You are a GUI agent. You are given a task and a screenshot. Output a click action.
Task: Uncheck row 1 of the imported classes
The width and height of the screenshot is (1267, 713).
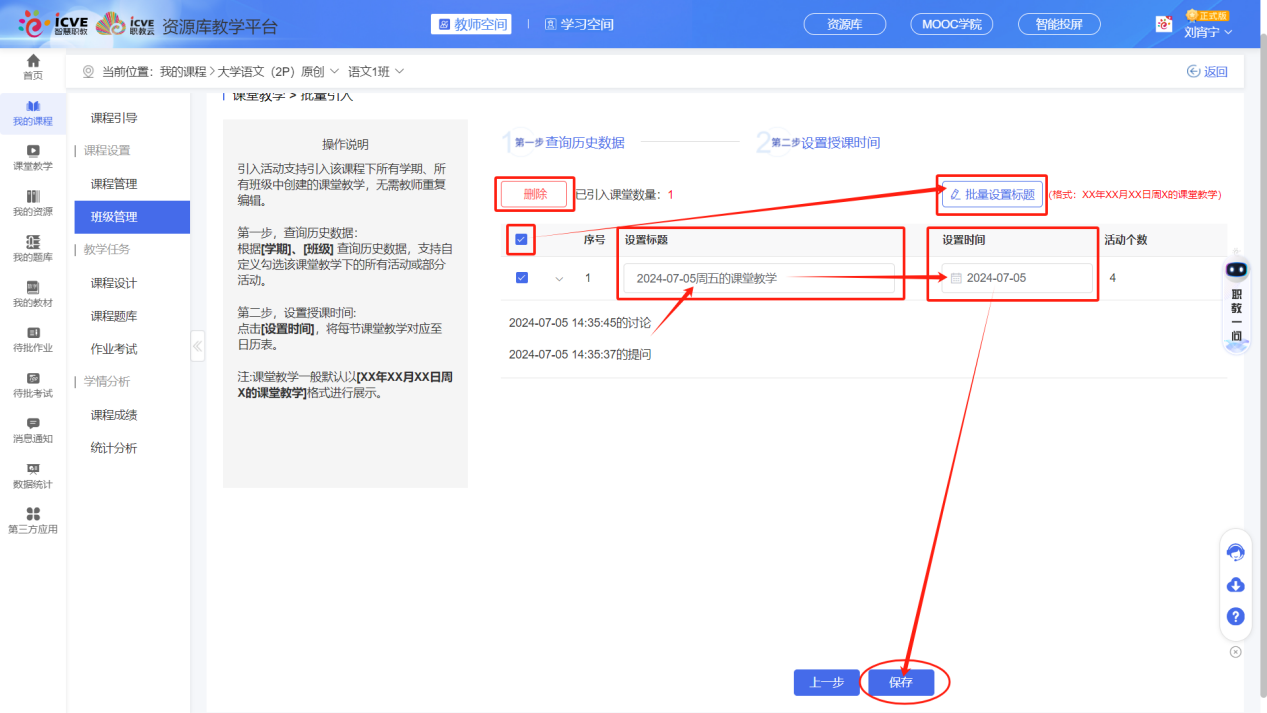pos(521,277)
